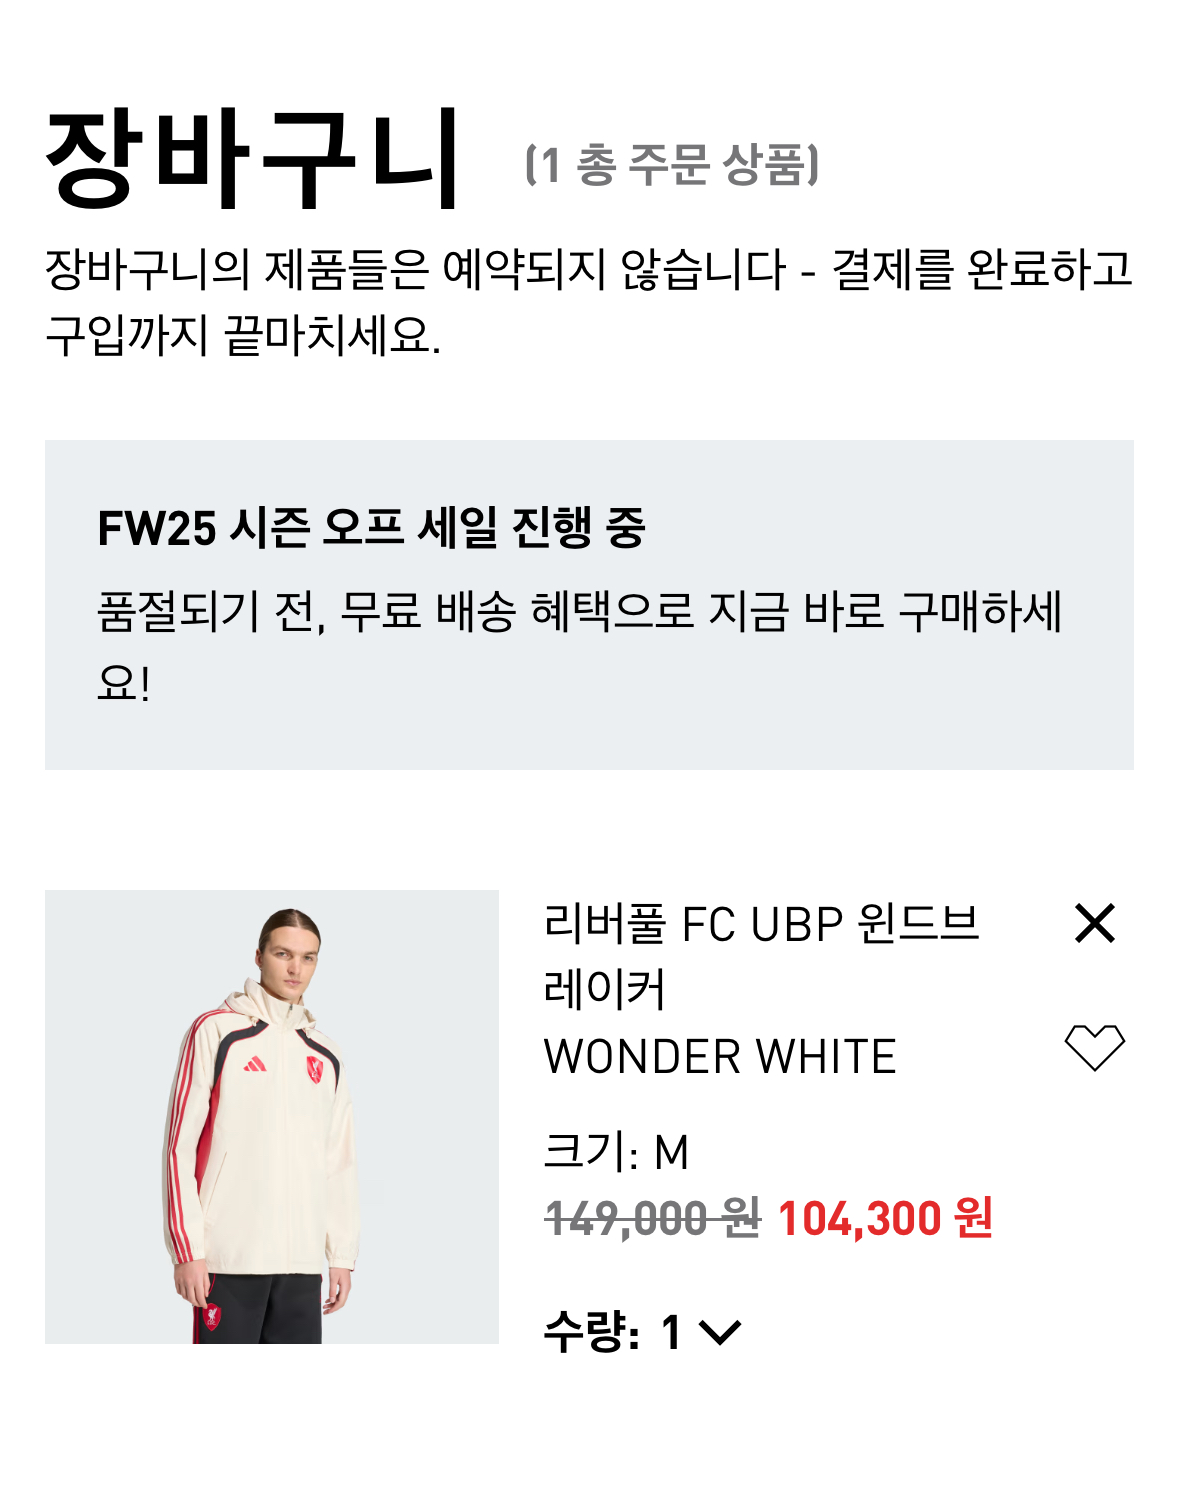Screen dimensions: 1179x1487
Task: Open the windbreaker product thumbnail image
Action: [272, 1117]
